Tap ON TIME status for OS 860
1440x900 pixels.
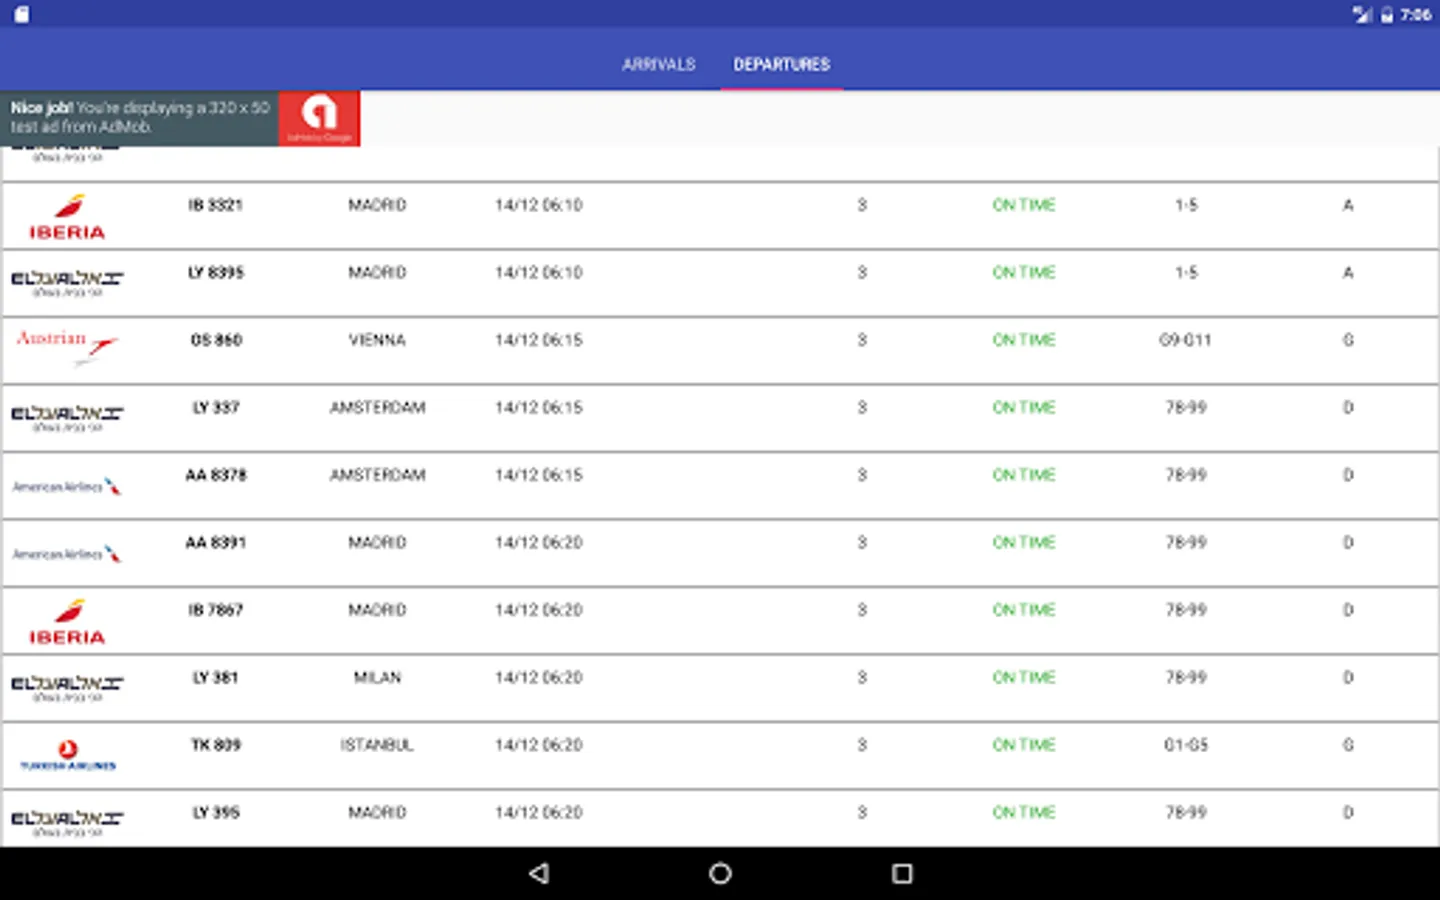[1024, 340]
